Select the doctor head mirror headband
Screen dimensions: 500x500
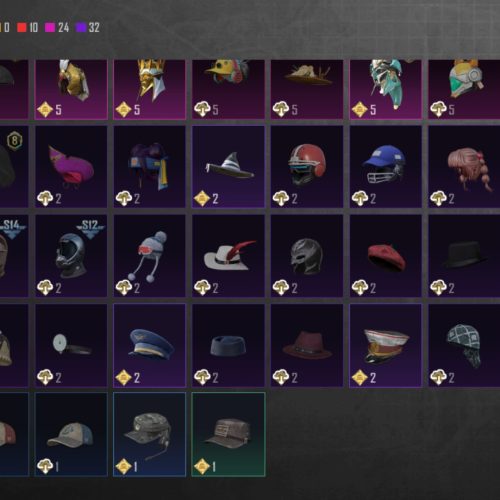pyautogui.click(x=71, y=345)
